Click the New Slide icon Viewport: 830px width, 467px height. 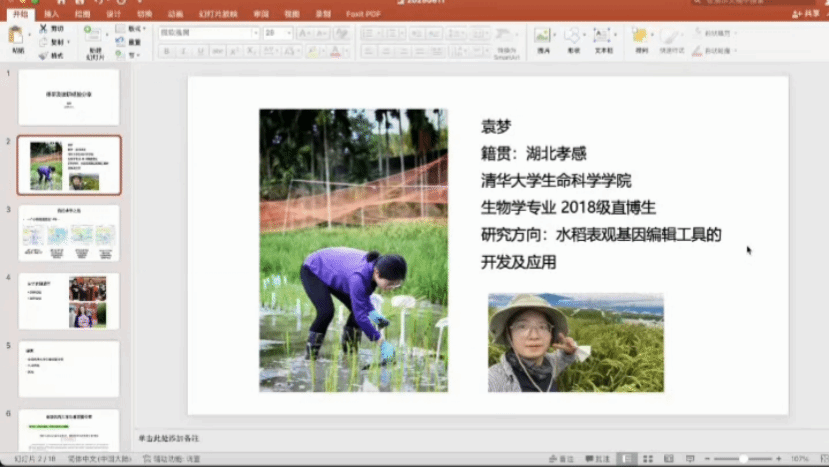[x=93, y=38]
